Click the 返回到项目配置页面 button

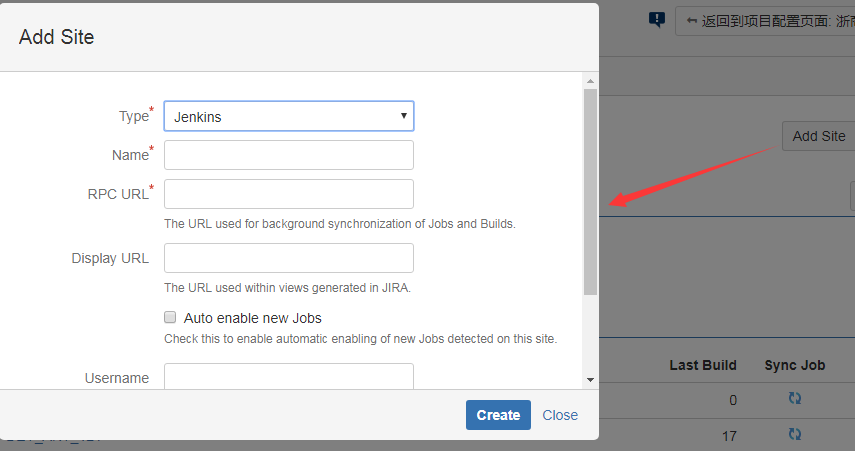766,21
